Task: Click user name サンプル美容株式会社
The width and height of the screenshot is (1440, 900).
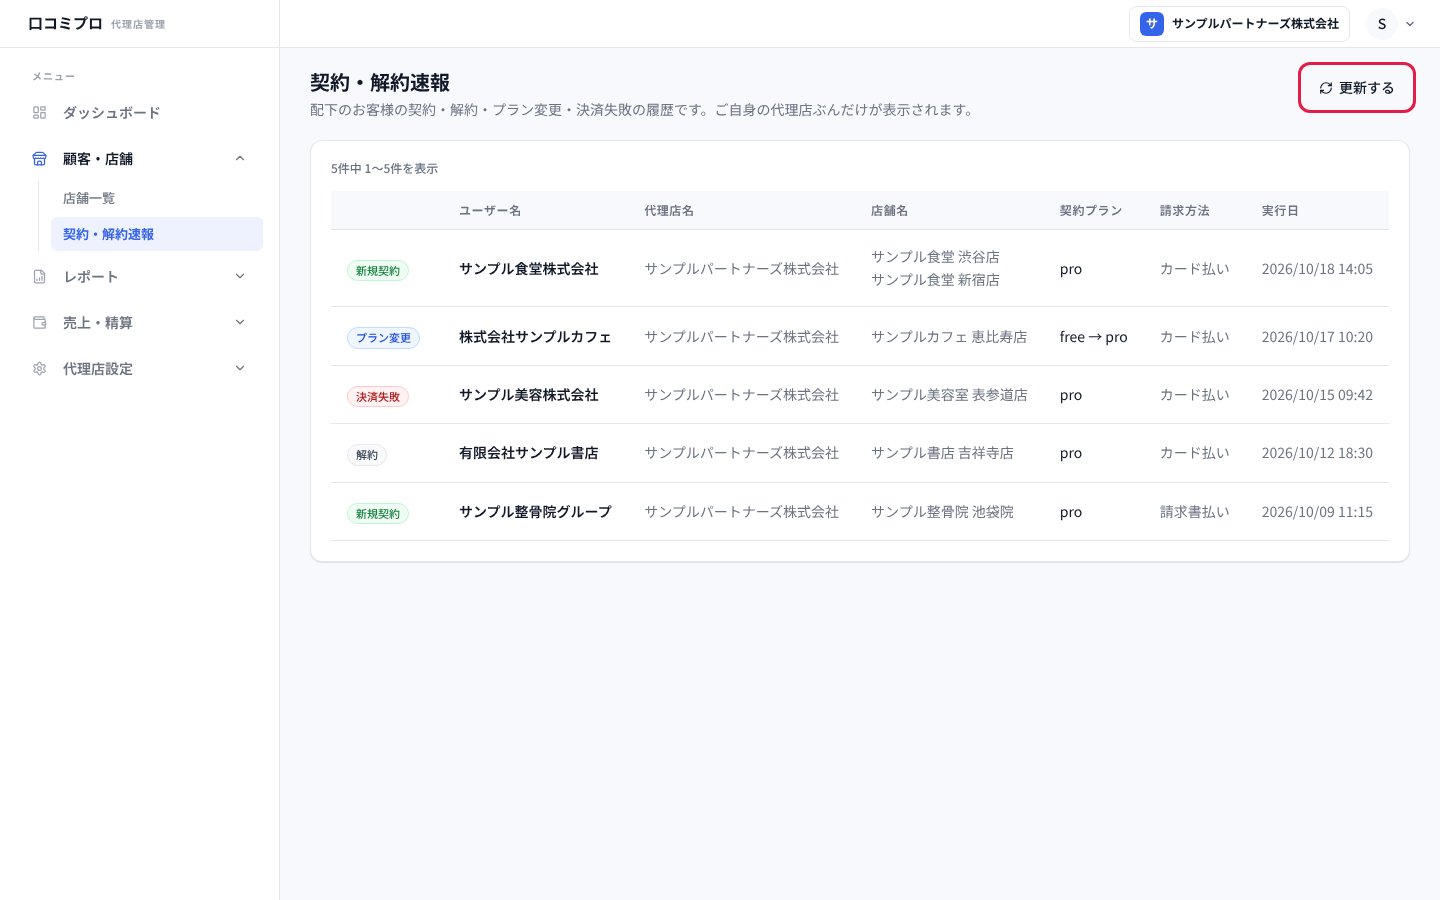Action: pyautogui.click(x=529, y=395)
